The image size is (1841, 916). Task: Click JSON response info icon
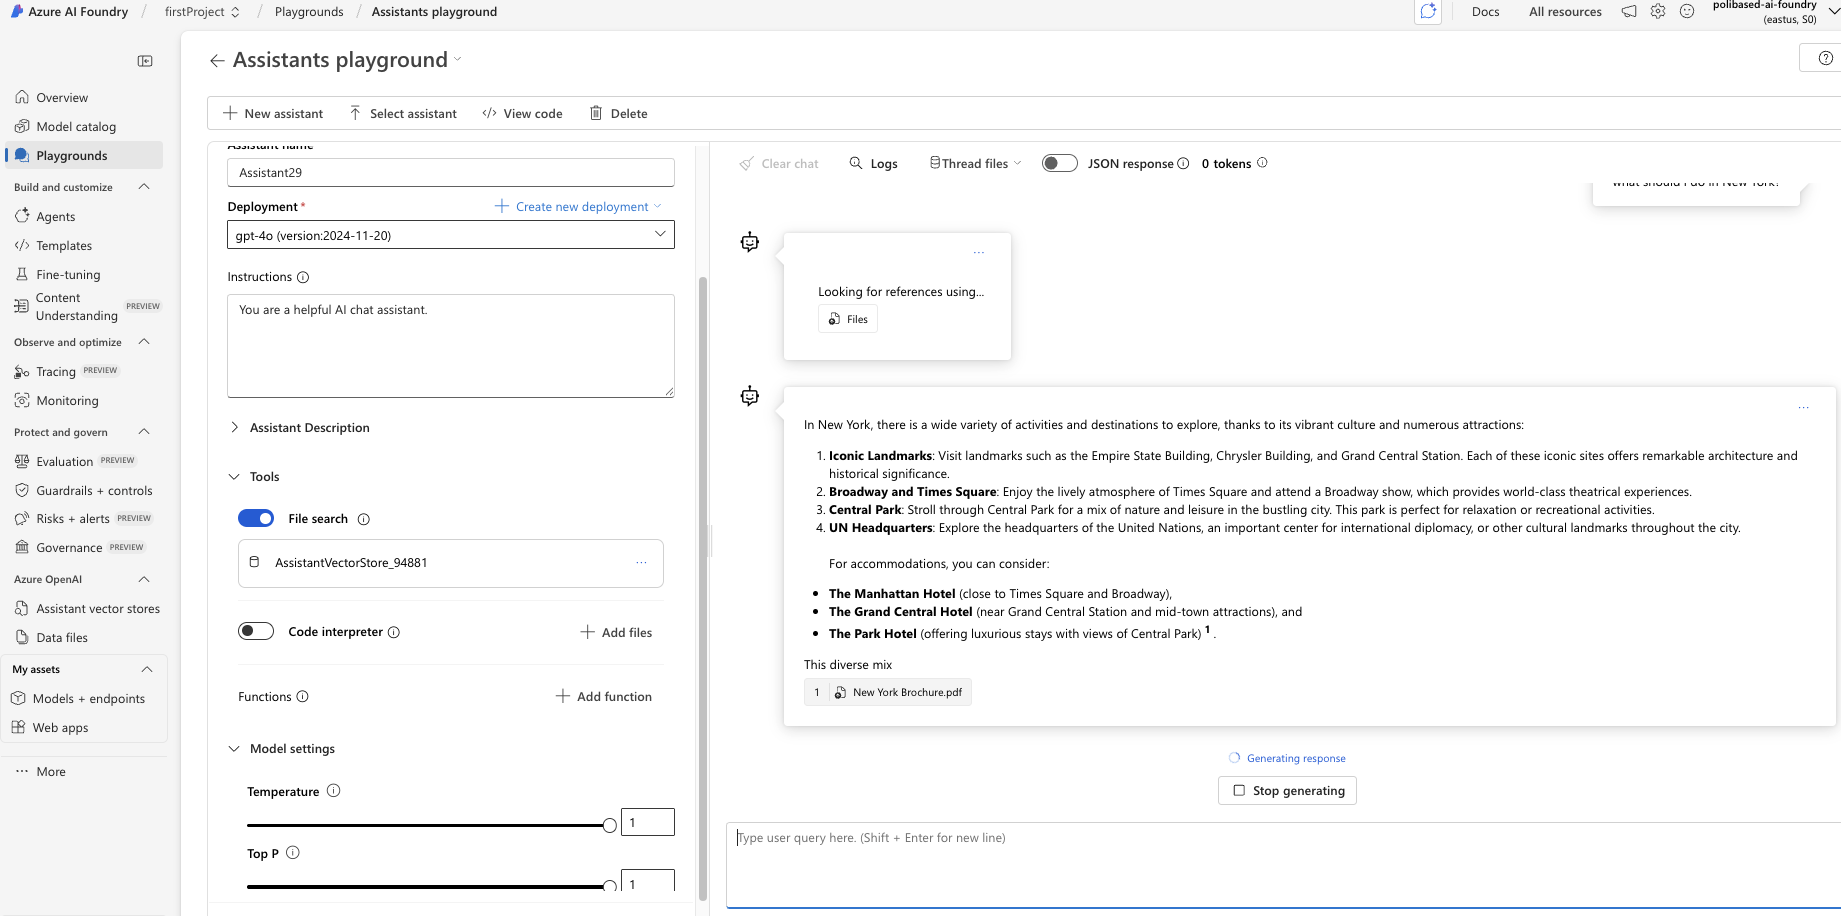[1183, 163]
